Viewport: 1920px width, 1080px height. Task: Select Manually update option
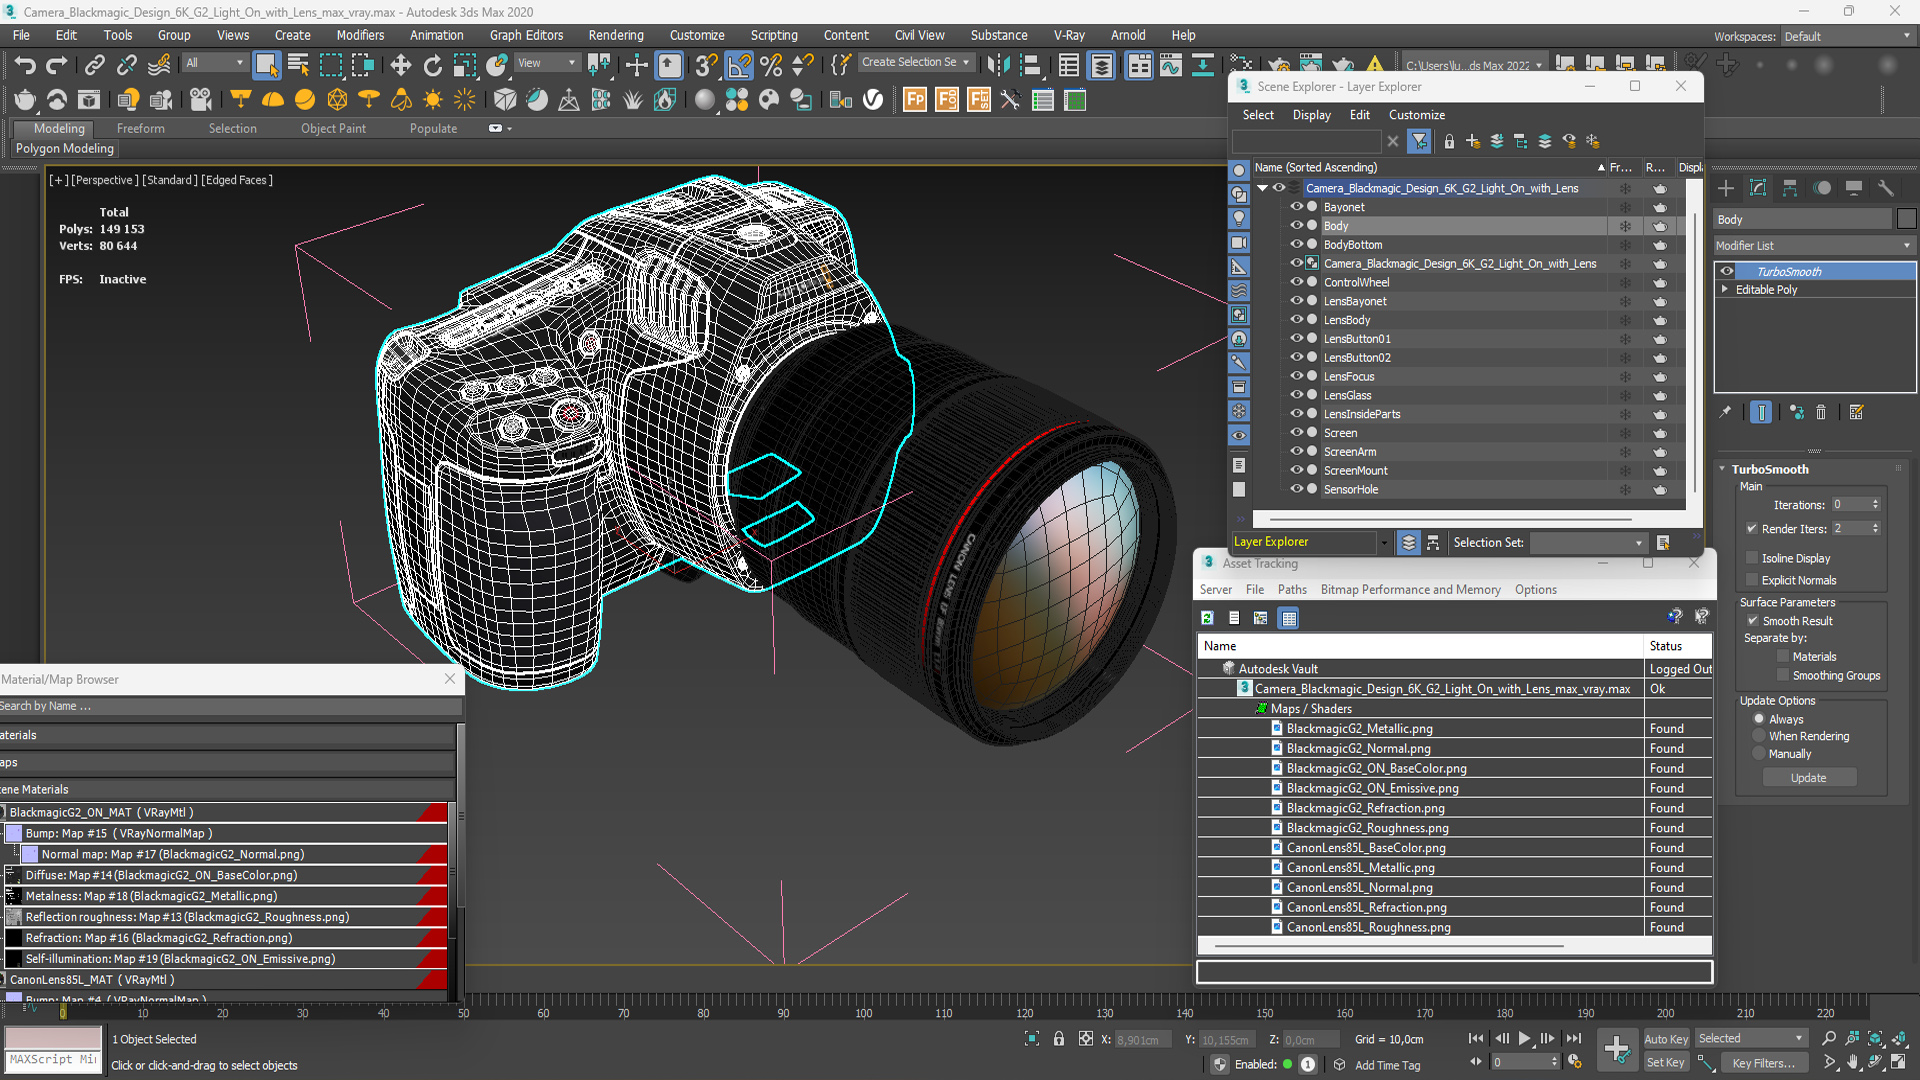(x=1759, y=754)
